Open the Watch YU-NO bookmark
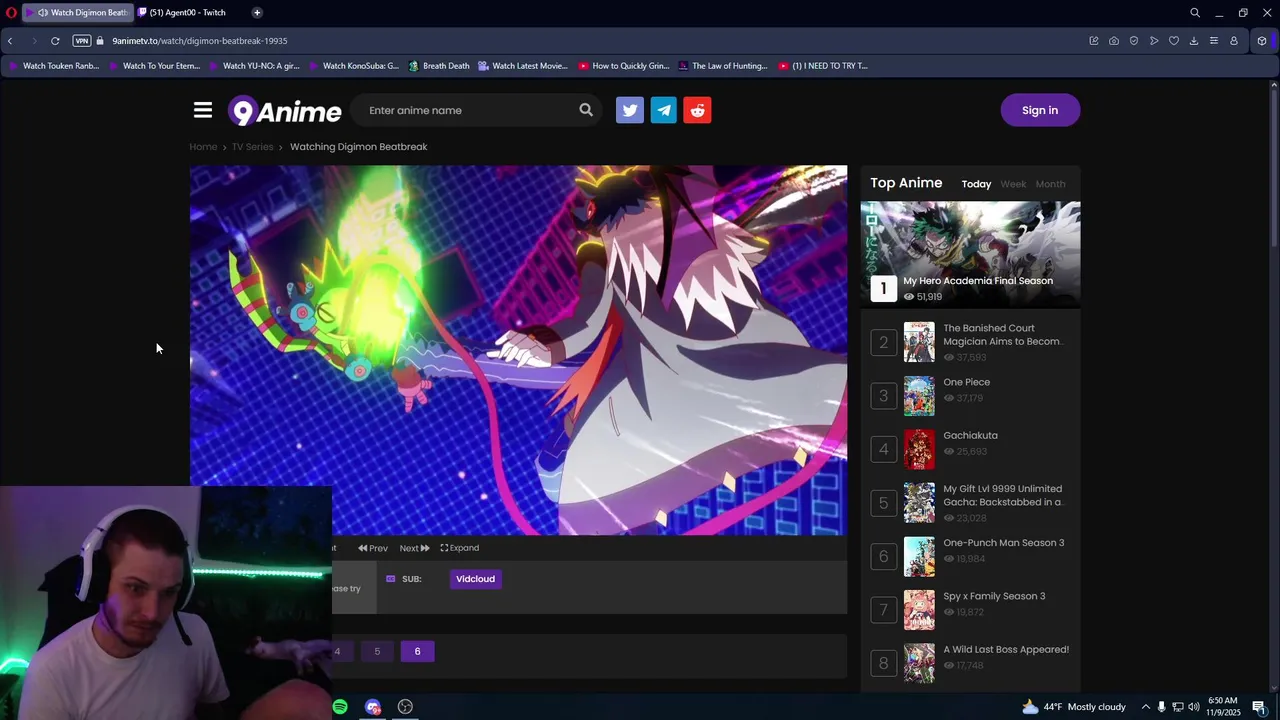The height and width of the screenshot is (720, 1280). point(254,66)
